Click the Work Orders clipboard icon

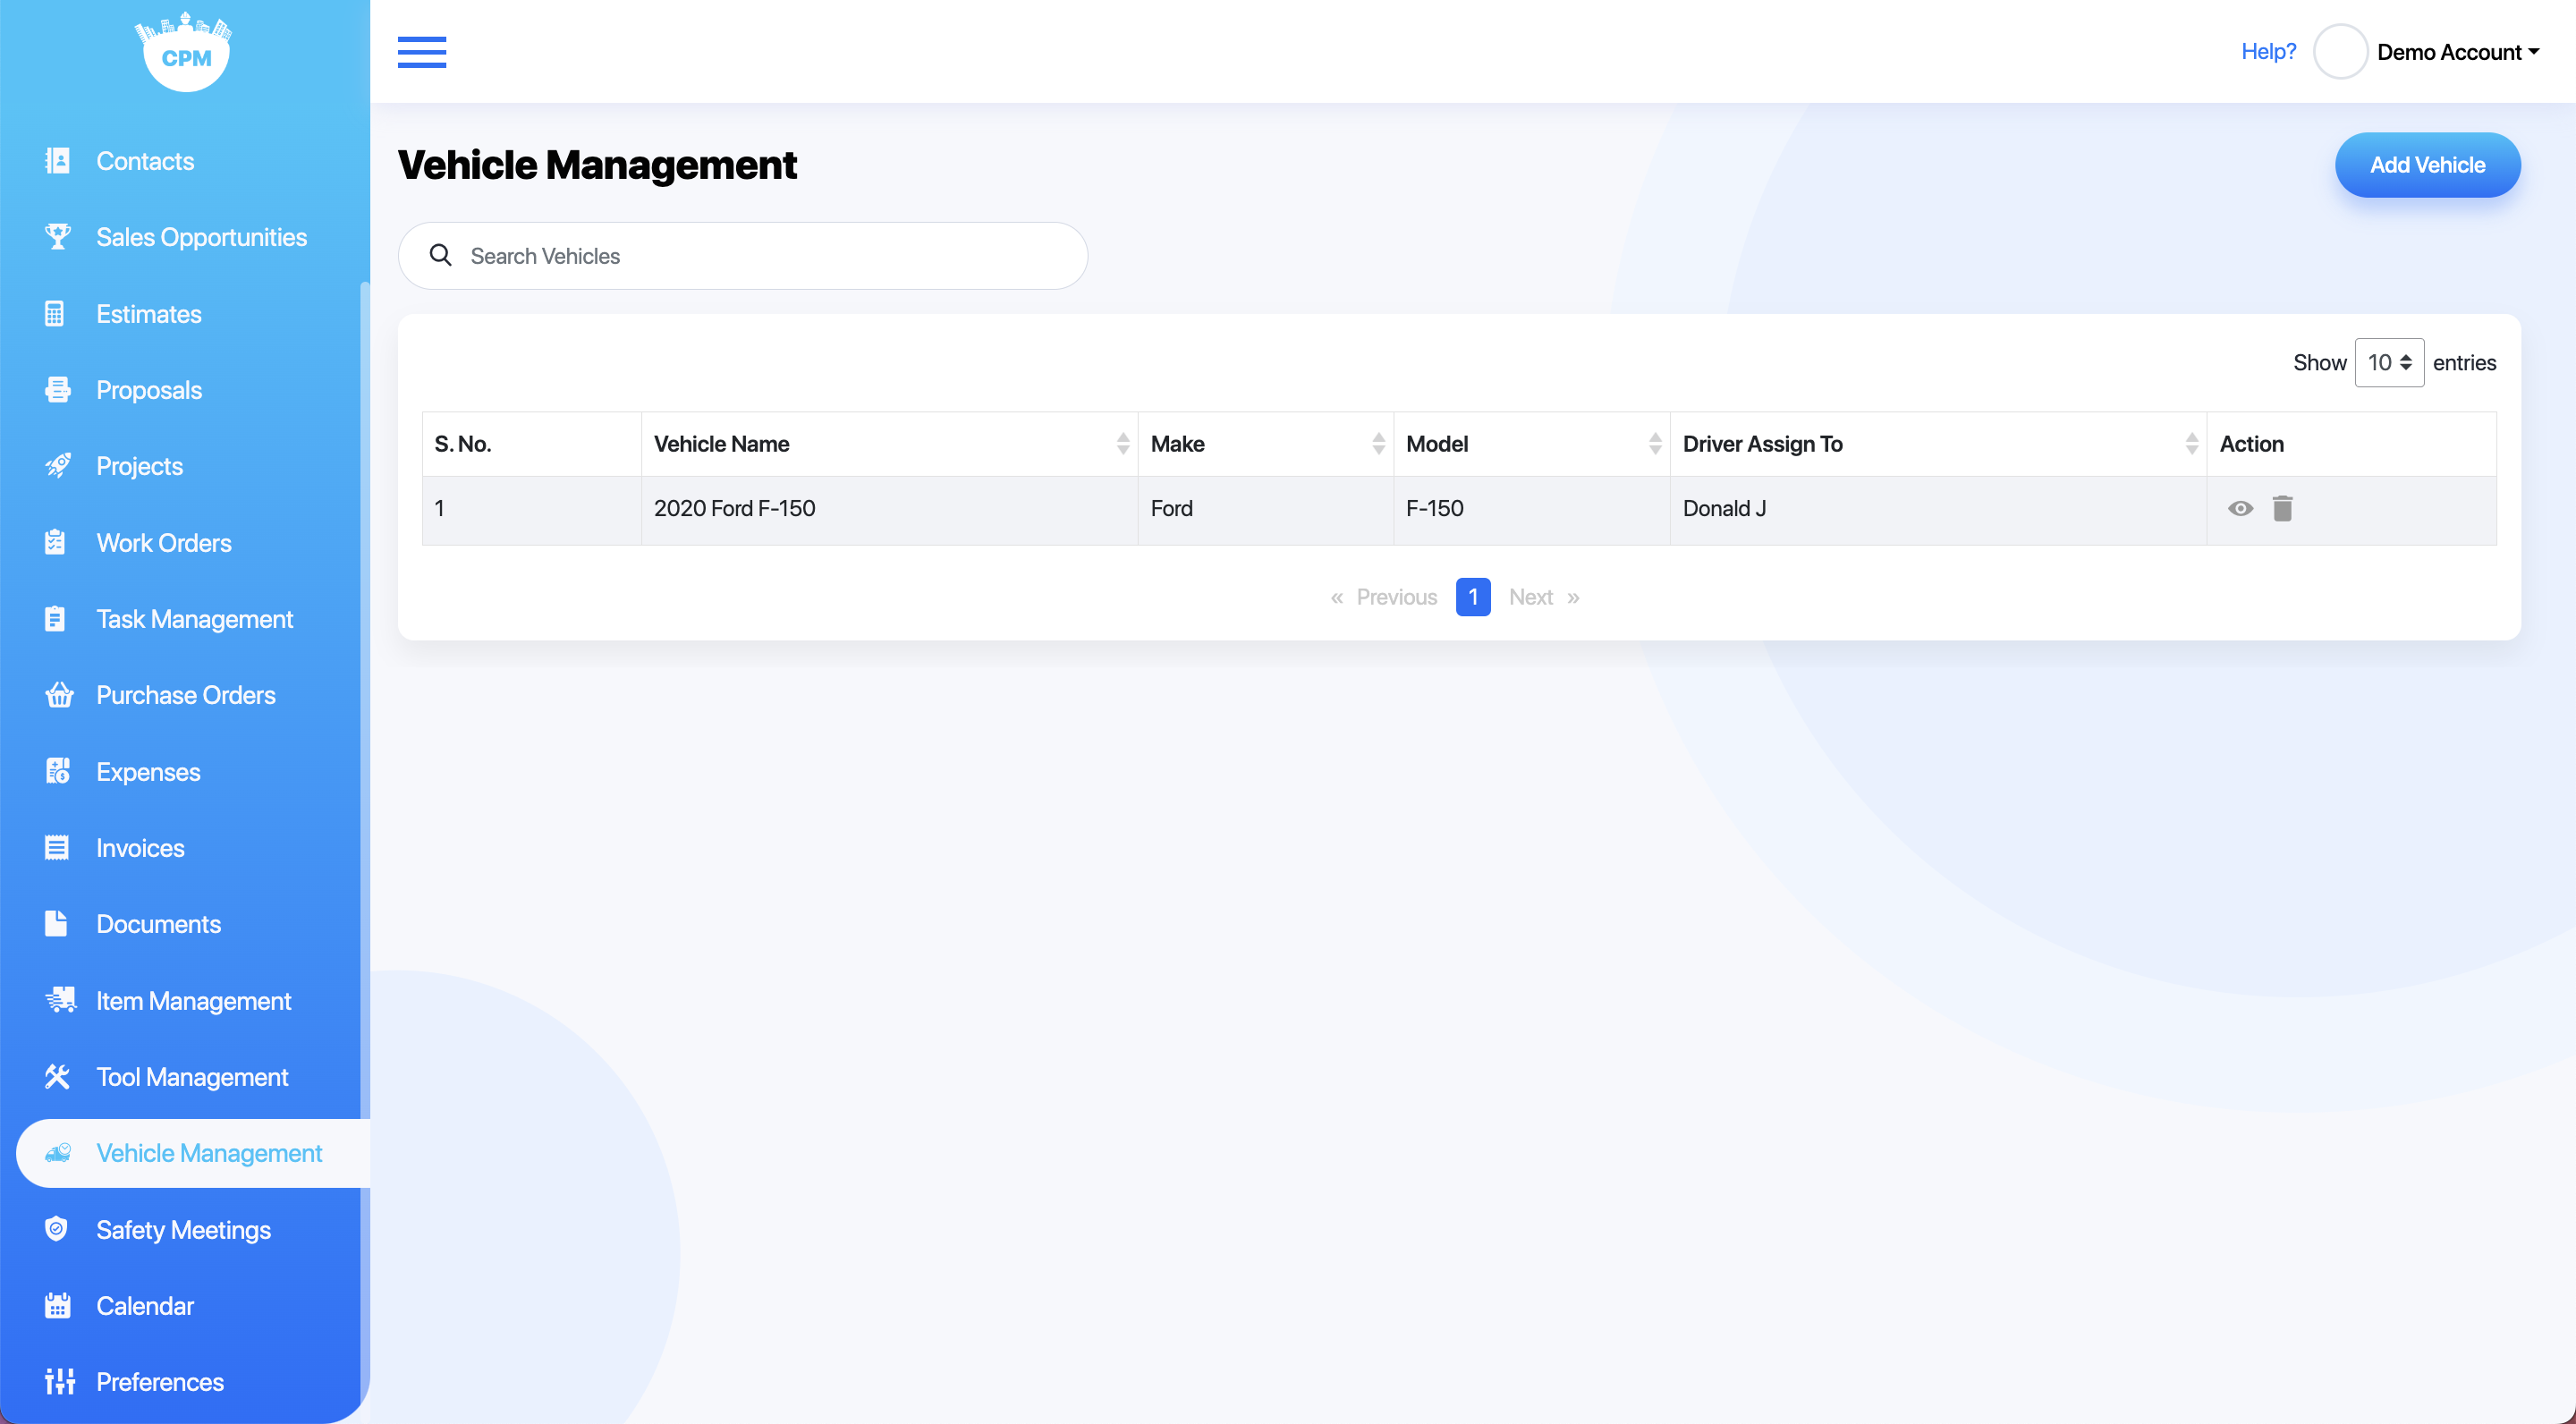[x=55, y=542]
